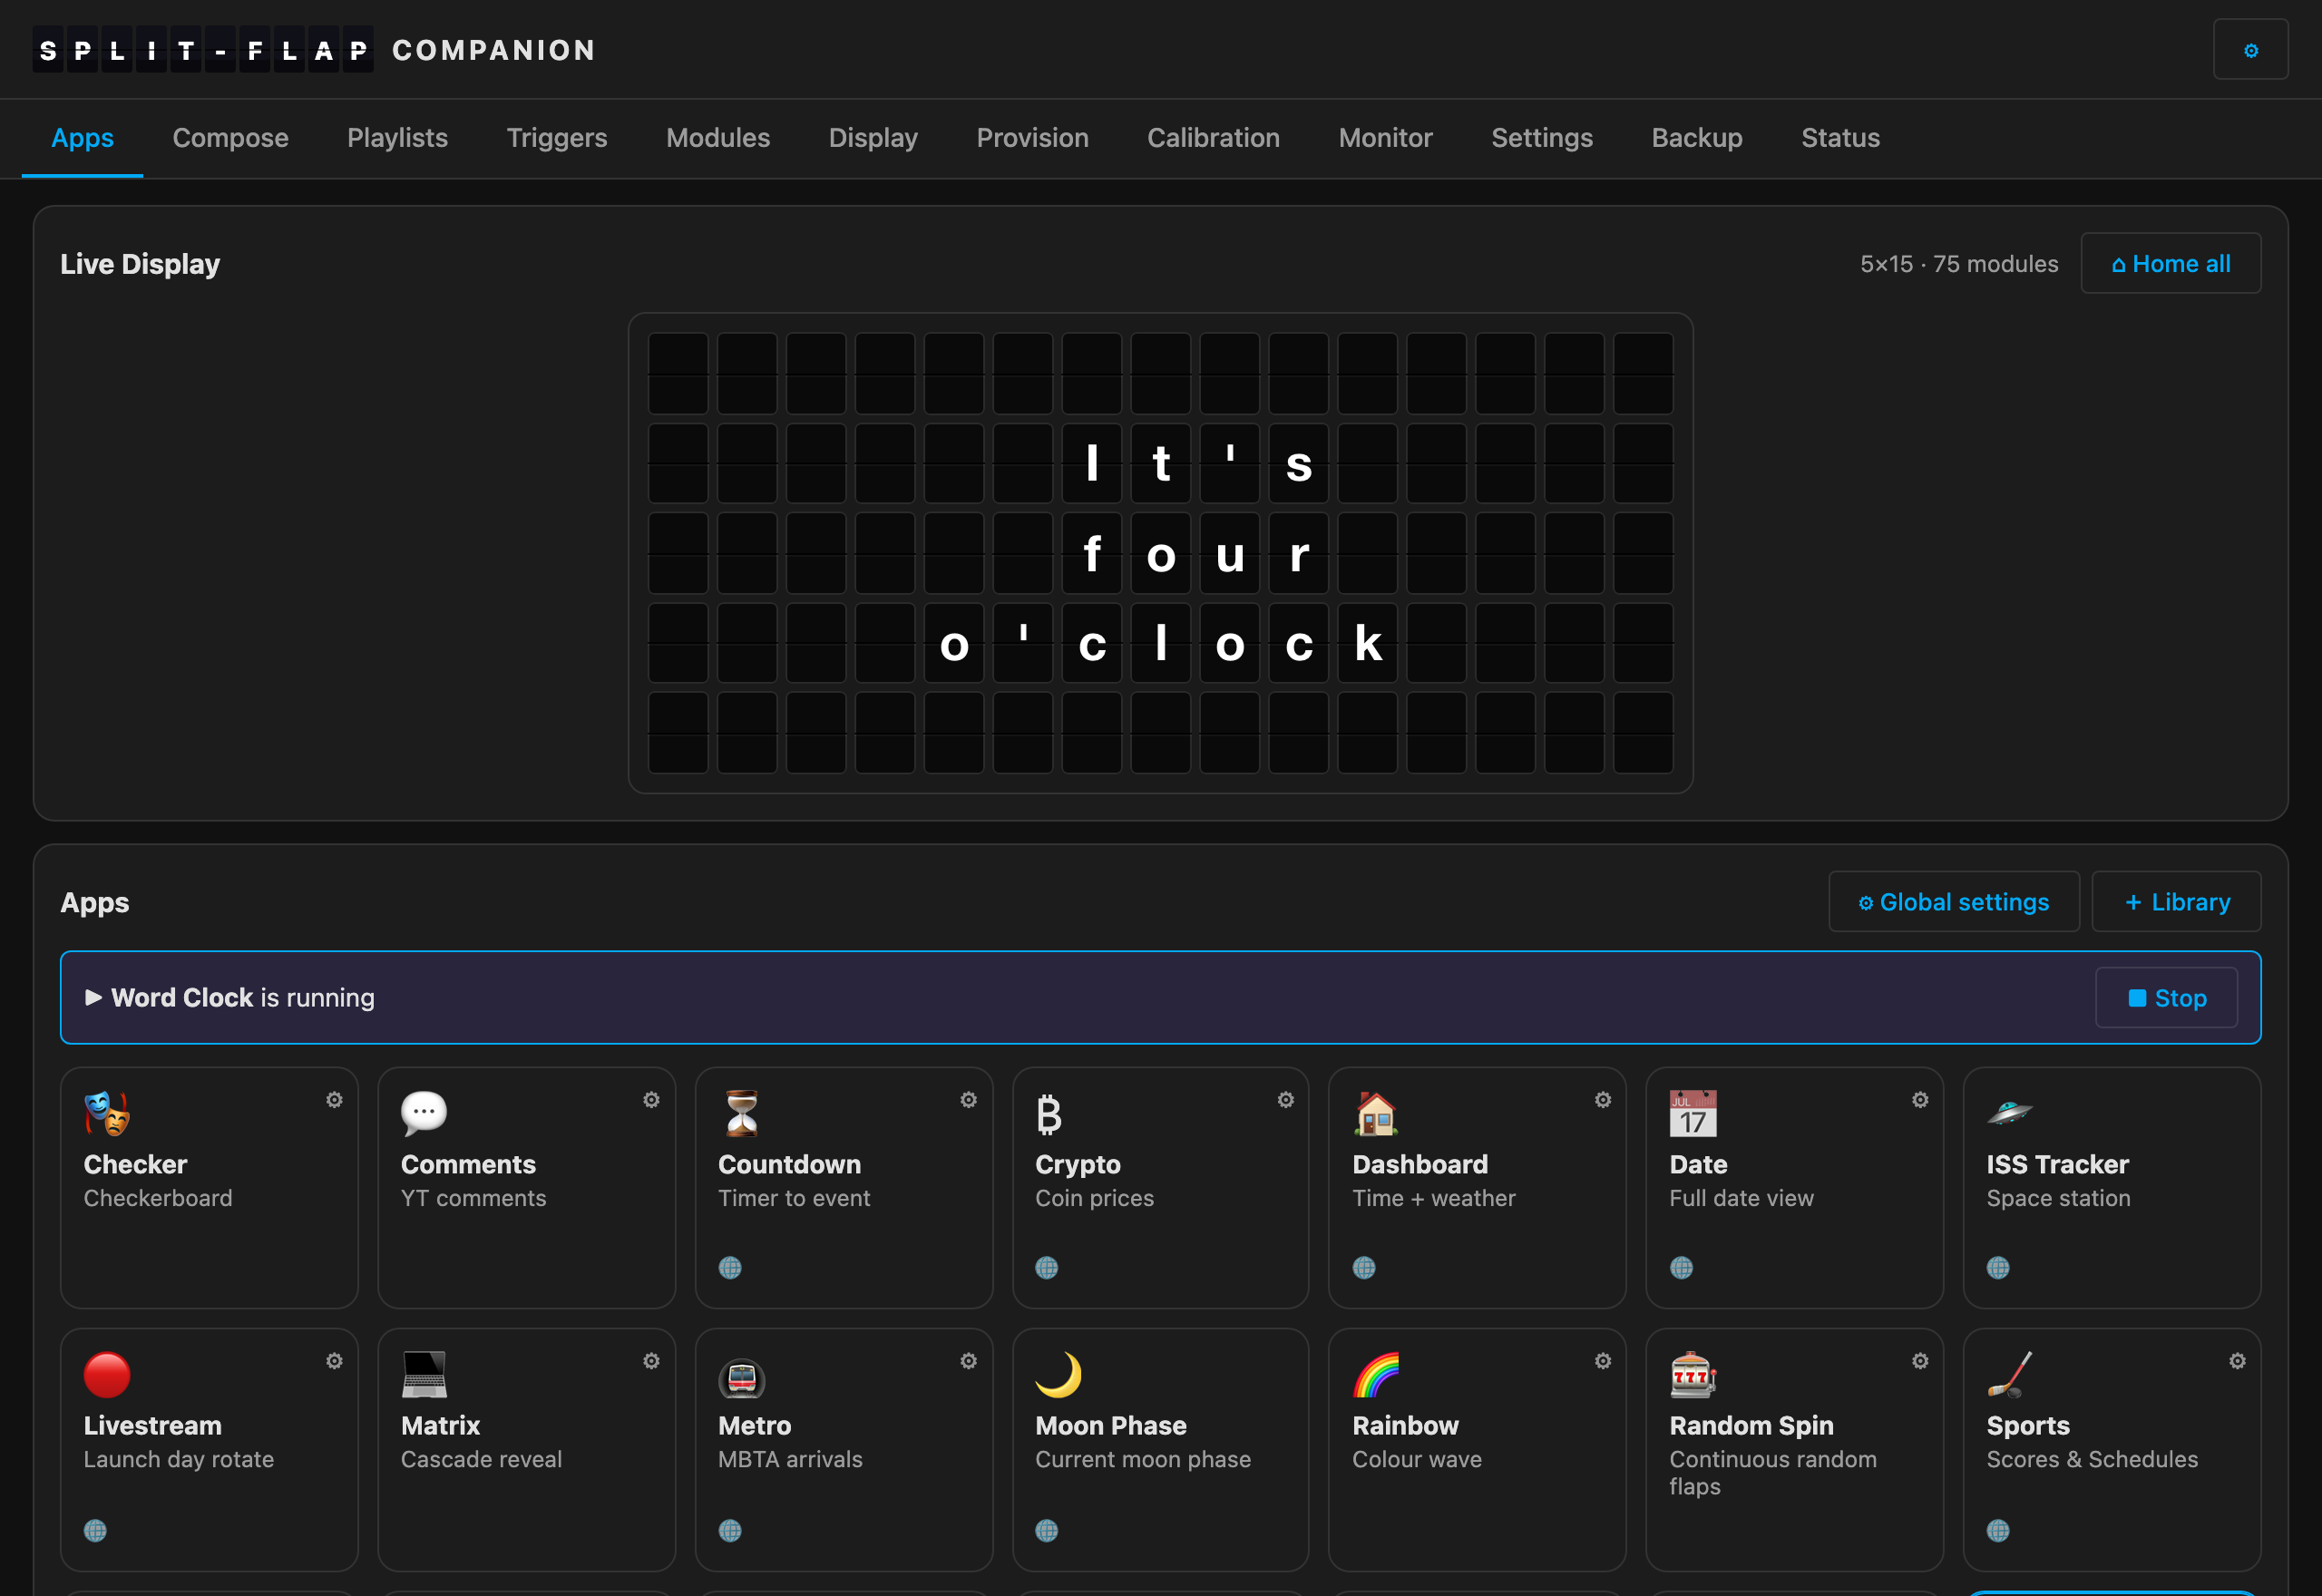Launch the ISS Tracker app
This screenshot has width=2322, height=1596.
tap(2111, 1188)
